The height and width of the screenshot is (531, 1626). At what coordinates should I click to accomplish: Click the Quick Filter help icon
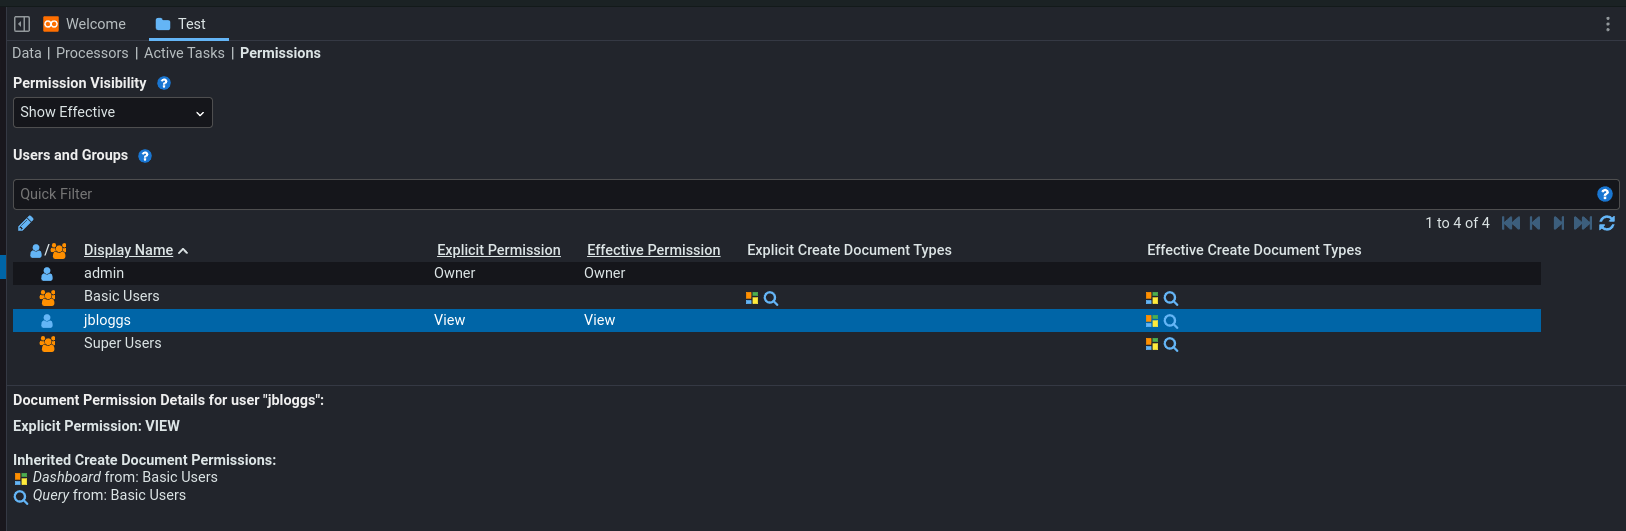click(x=1605, y=194)
